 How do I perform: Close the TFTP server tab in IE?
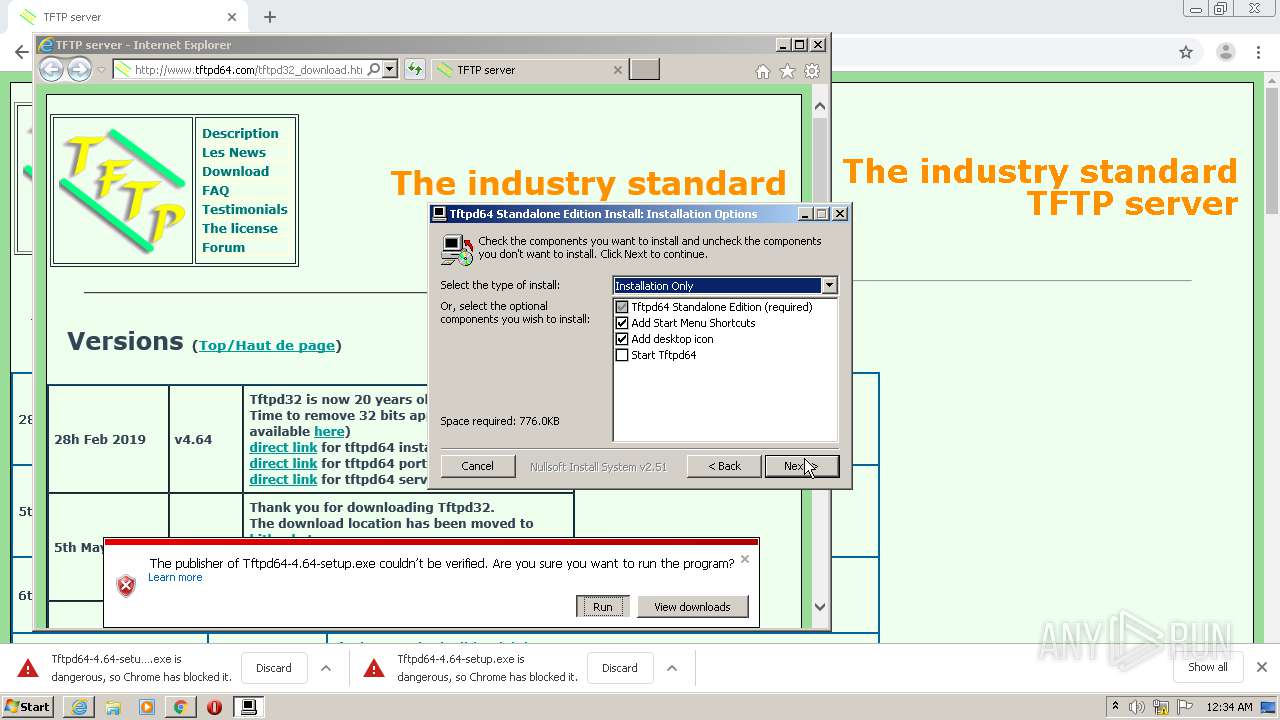617,70
